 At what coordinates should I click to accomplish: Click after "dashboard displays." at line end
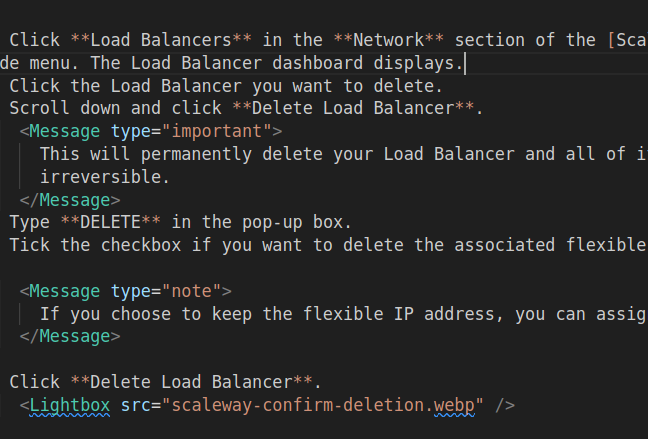466,64
